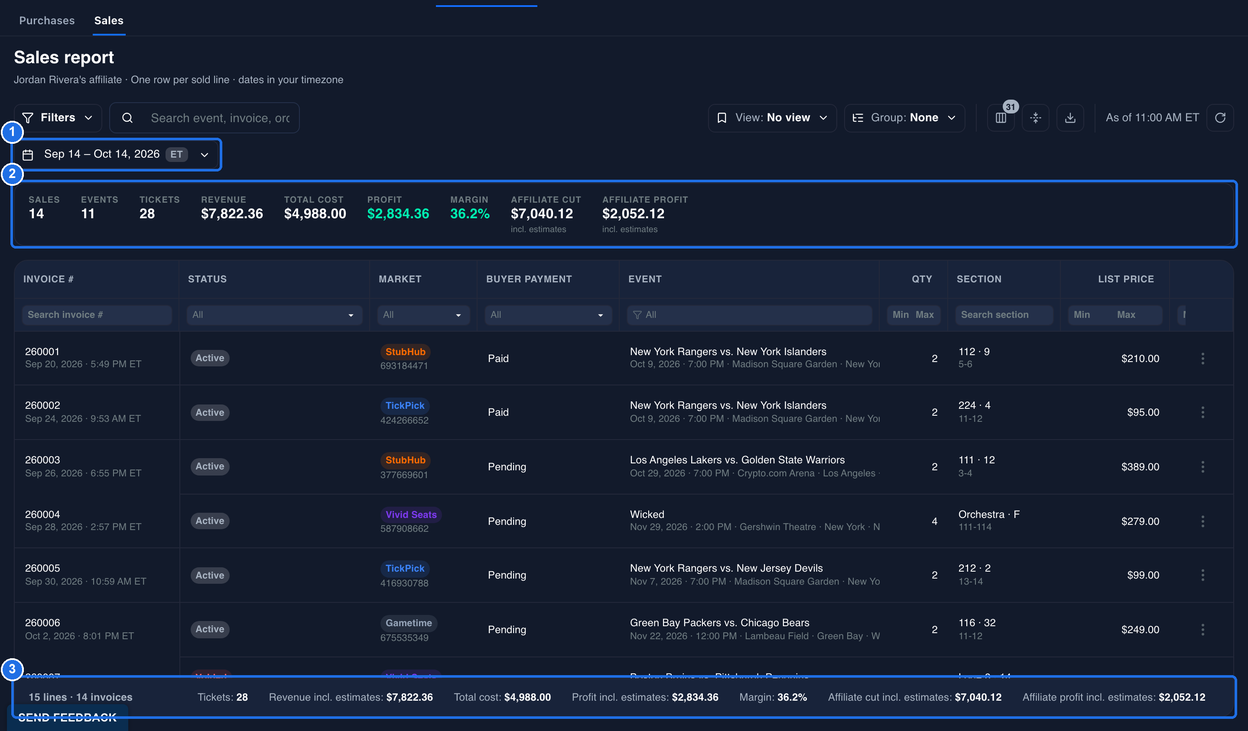The height and width of the screenshot is (731, 1248).
Task: Click the magnifier icon in search box
Action: pos(128,118)
